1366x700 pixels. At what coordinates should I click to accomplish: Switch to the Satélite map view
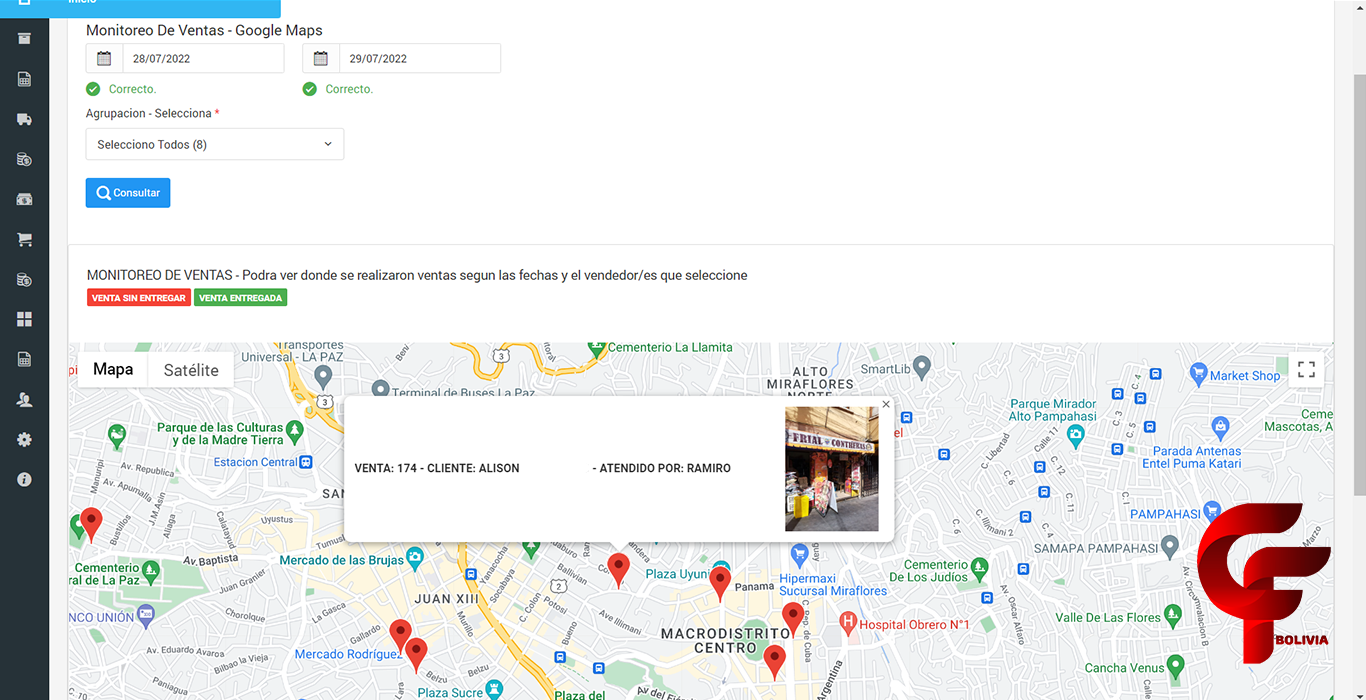tap(191, 370)
